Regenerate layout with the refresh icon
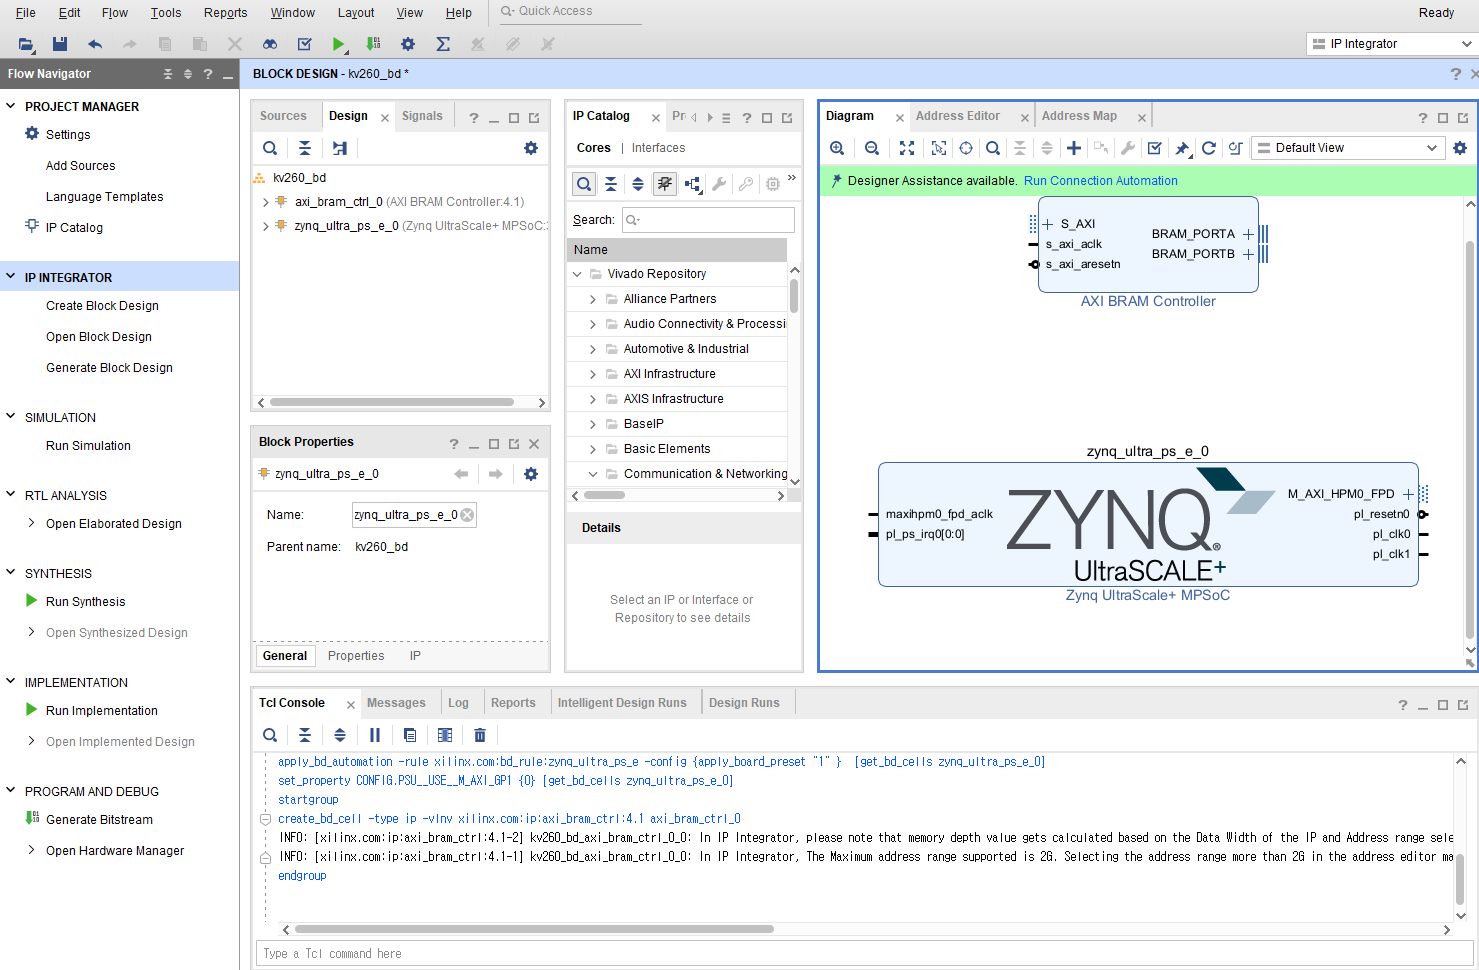 point(1209,148)
